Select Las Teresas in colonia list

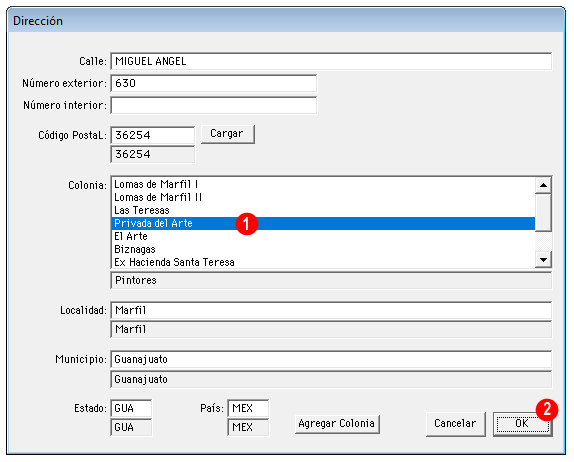click(x=323, y=210)
